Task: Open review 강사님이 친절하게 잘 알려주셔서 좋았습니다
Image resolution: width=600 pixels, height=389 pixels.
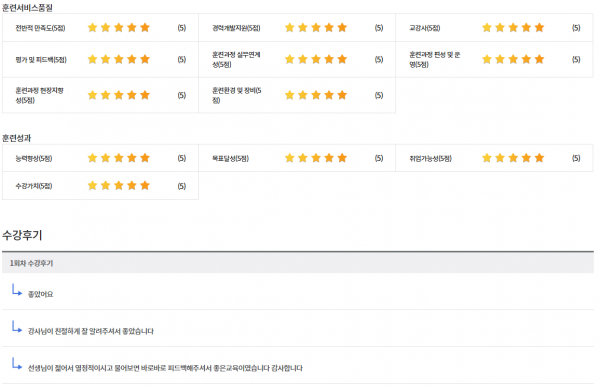Action: (x=91, y=331)
